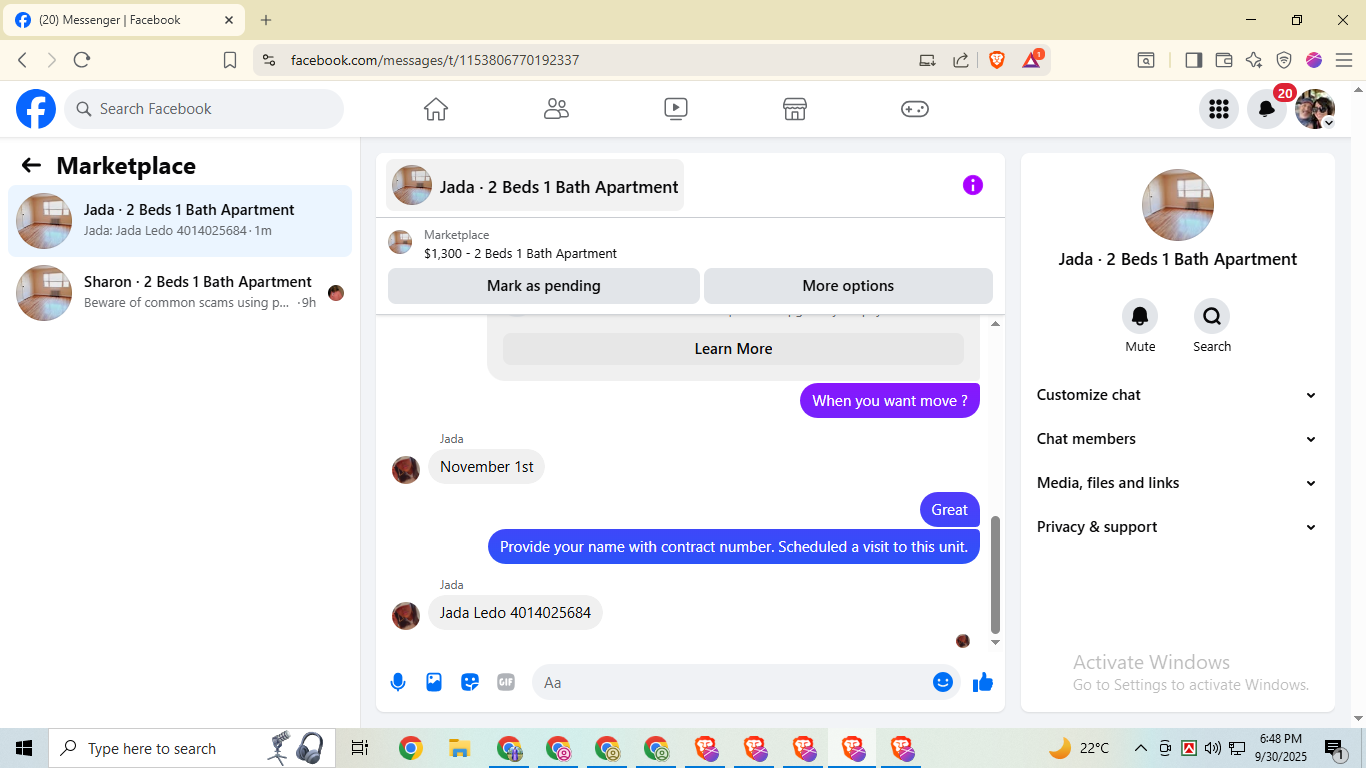The width and height of the screenshot is (1366, 768).
Task: Show hidden system tray icons
Action: (1140, 748)
